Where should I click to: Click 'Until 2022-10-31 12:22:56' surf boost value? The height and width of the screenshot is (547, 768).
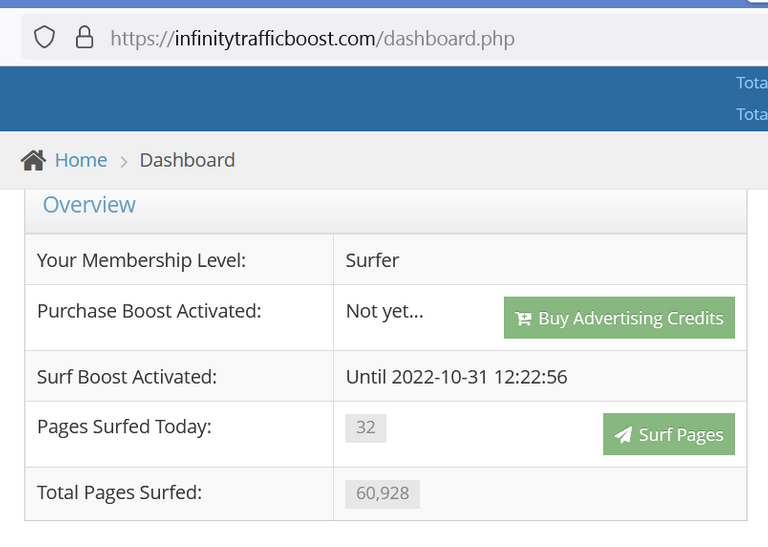point(456,377)
